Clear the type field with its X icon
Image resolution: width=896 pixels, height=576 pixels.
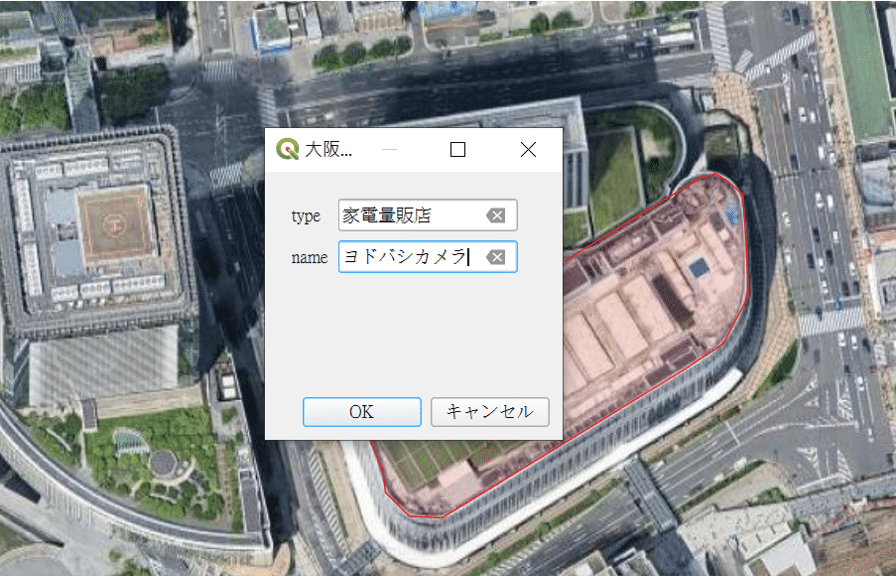point(495,215)
